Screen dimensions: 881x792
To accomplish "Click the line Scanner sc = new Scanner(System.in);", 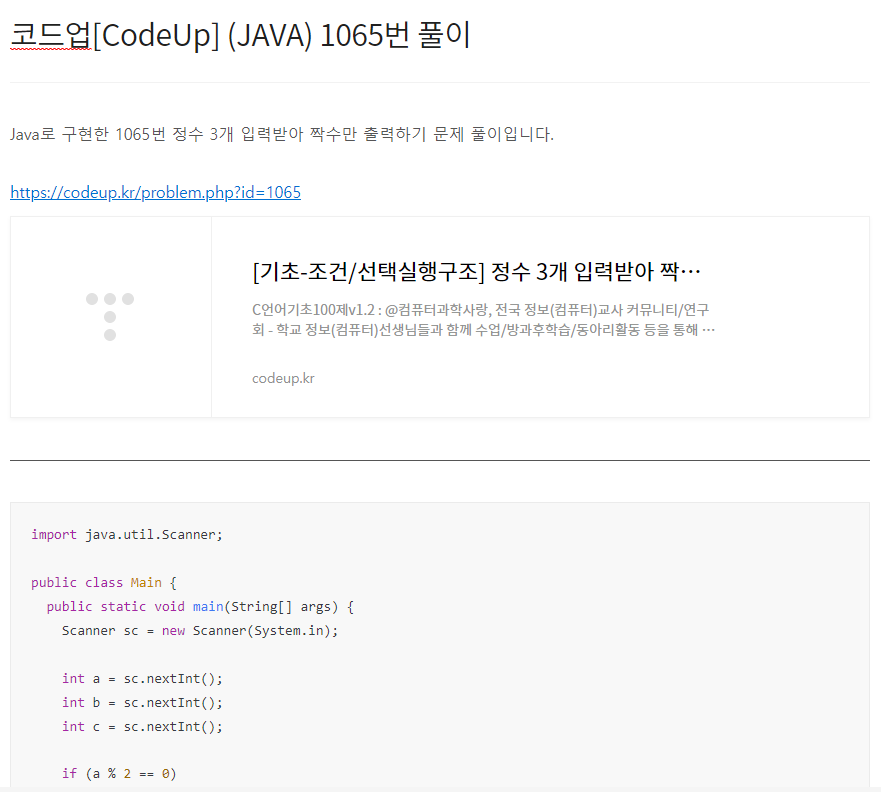I will (200, 631).
